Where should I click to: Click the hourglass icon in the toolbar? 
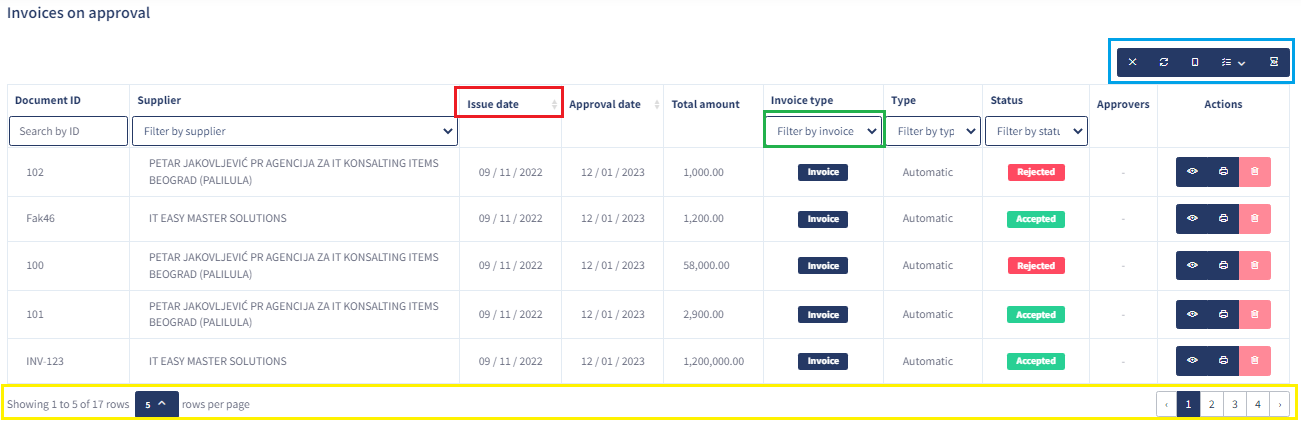(x=1273, y=62)
